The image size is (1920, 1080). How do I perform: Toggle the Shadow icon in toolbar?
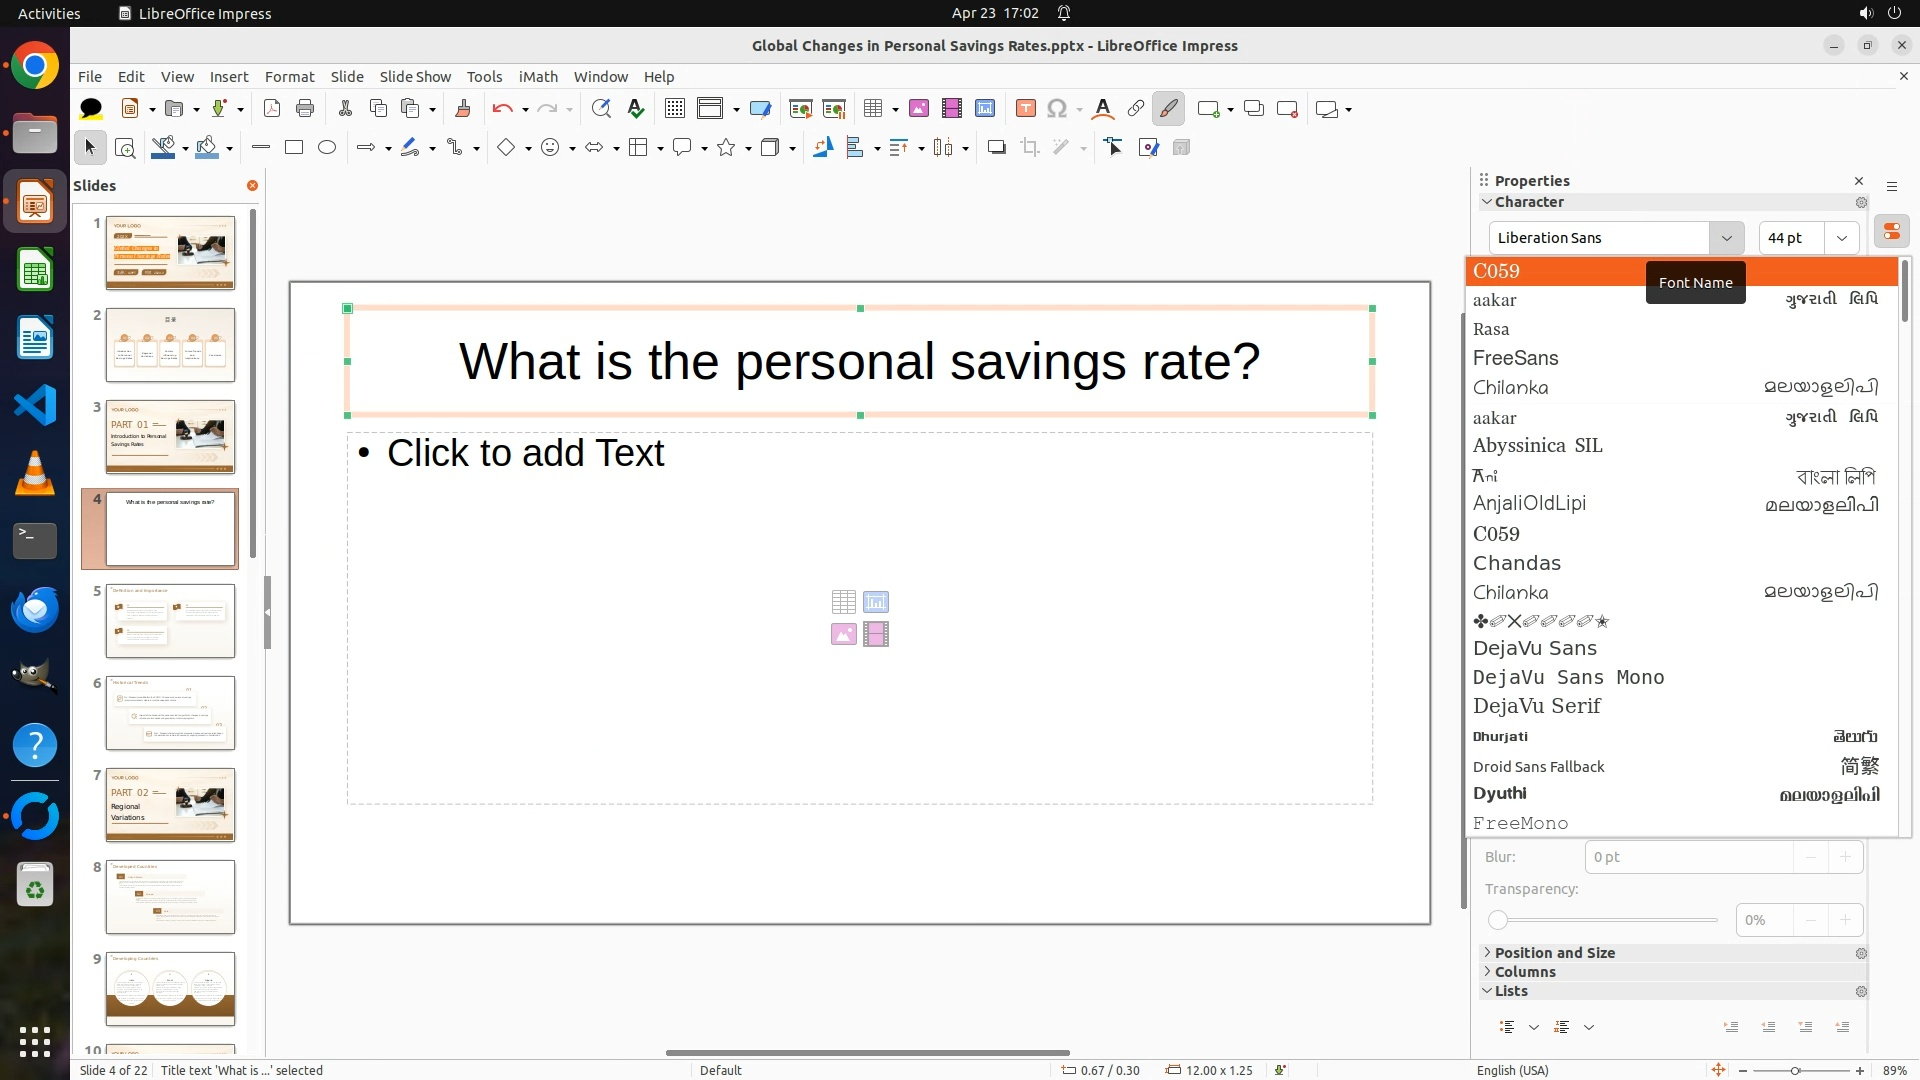pos(996,148)
